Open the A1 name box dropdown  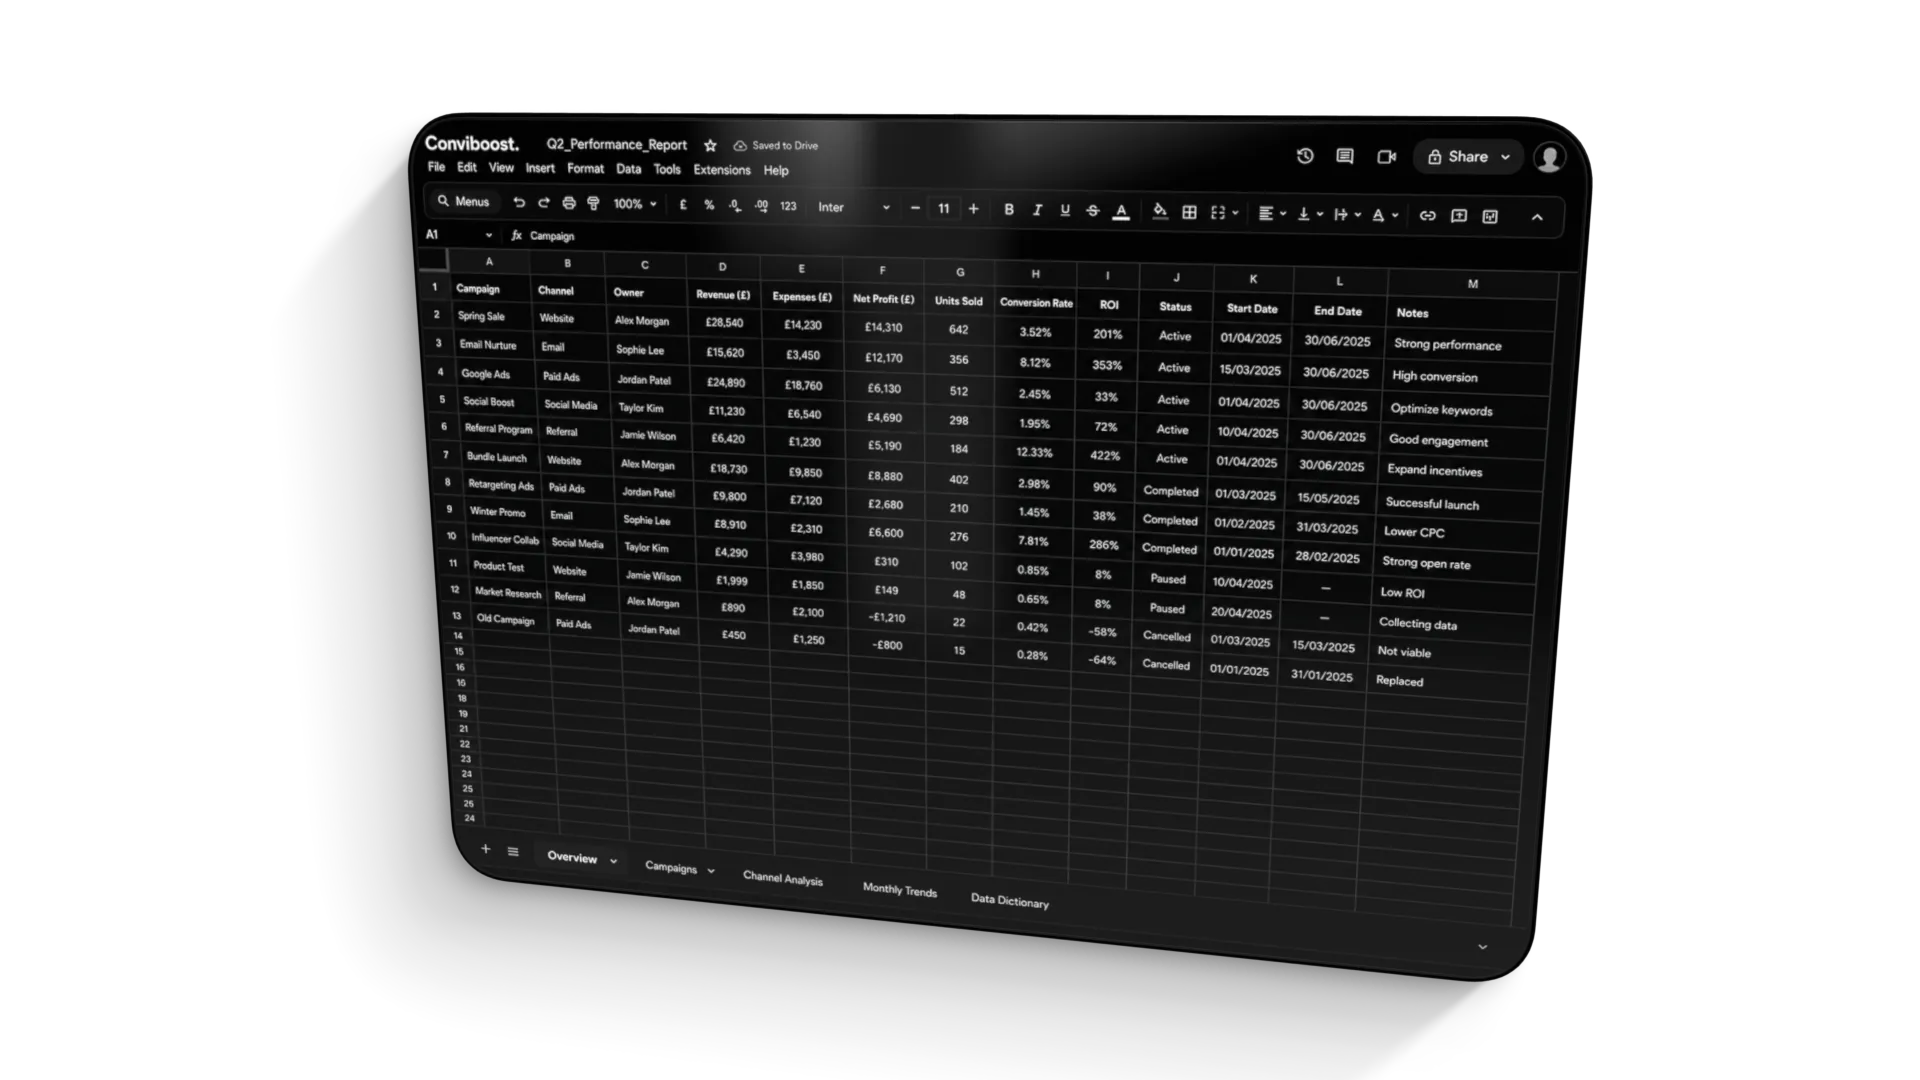[x=488, y=235]
